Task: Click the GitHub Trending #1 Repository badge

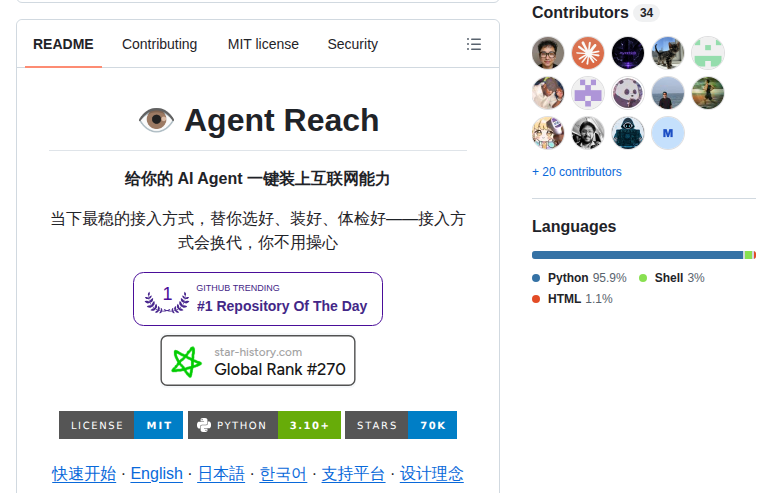Action: click(x=258, y=299)
